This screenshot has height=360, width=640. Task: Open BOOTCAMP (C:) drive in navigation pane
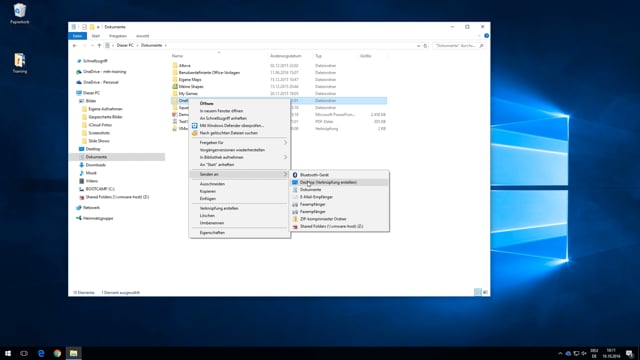(x=100, y=189)
